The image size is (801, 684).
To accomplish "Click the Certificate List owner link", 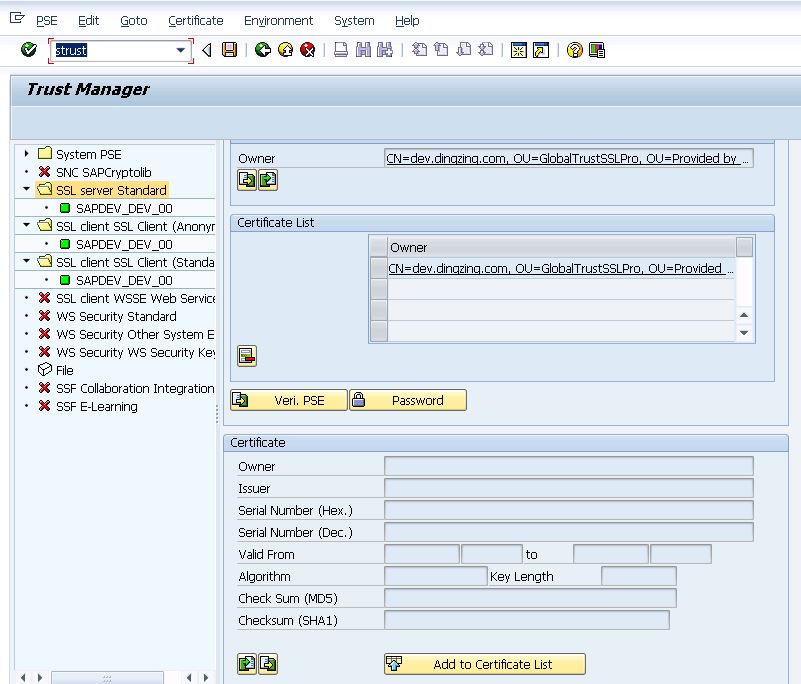I will point(560,268).
